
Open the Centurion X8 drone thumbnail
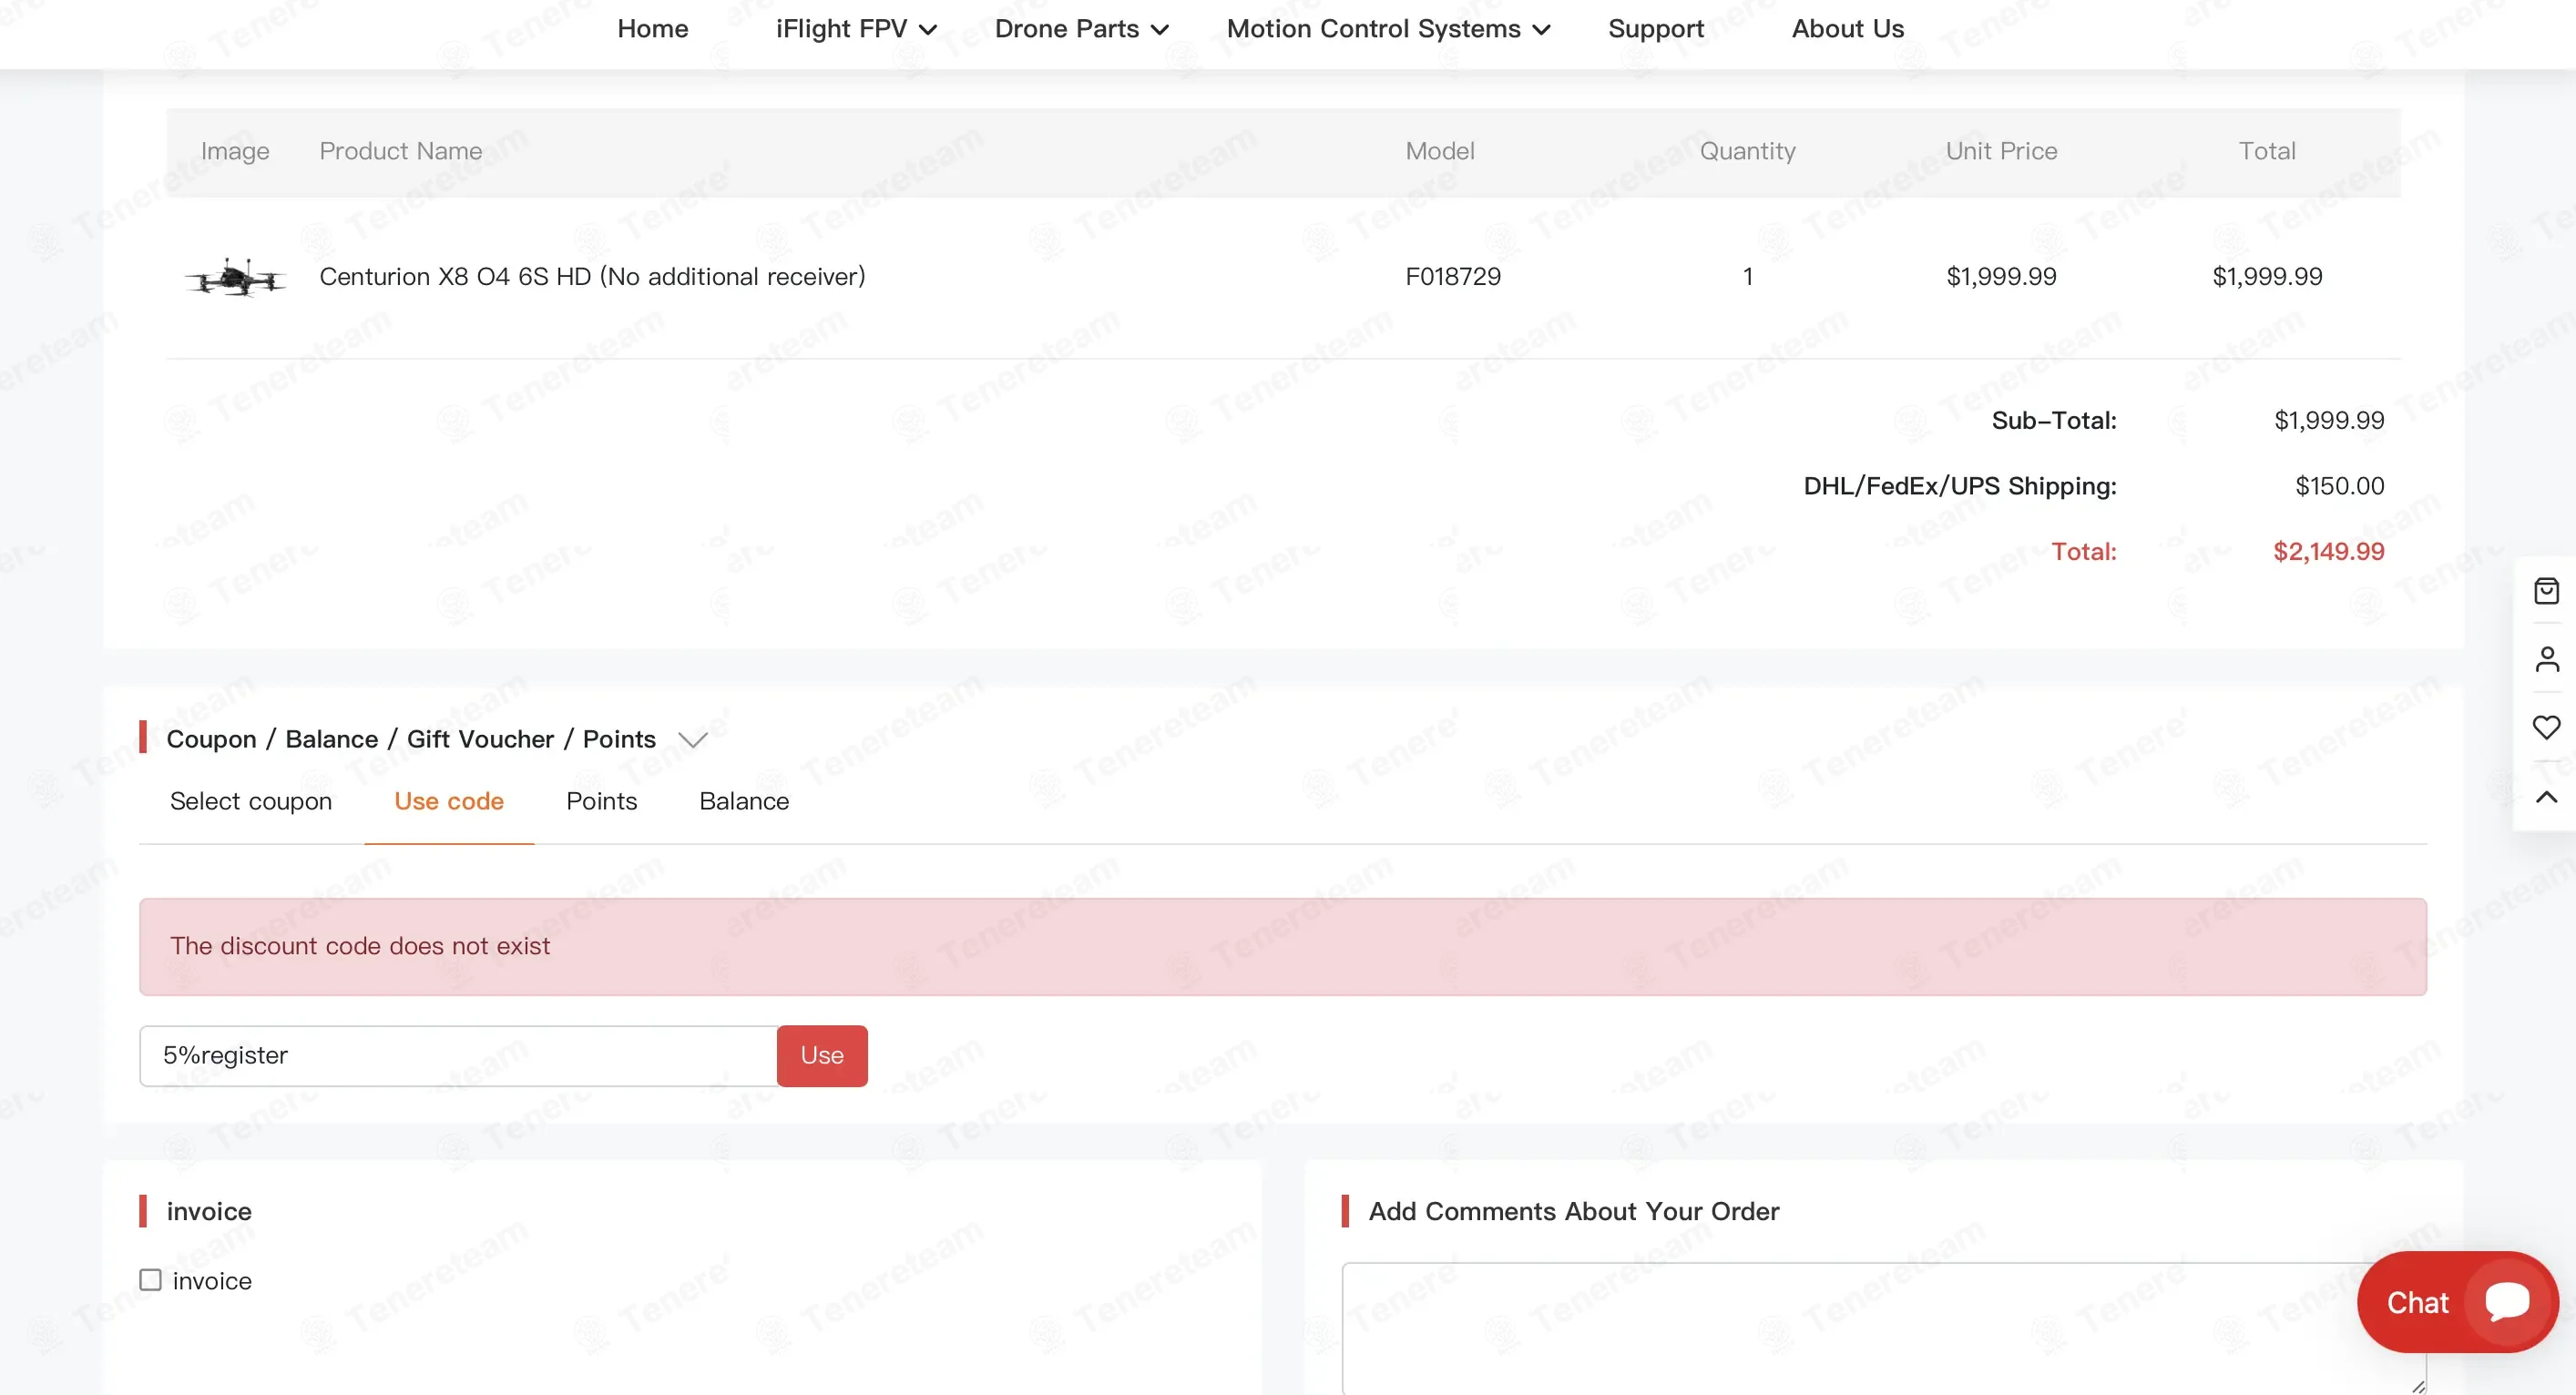point(236,277)
